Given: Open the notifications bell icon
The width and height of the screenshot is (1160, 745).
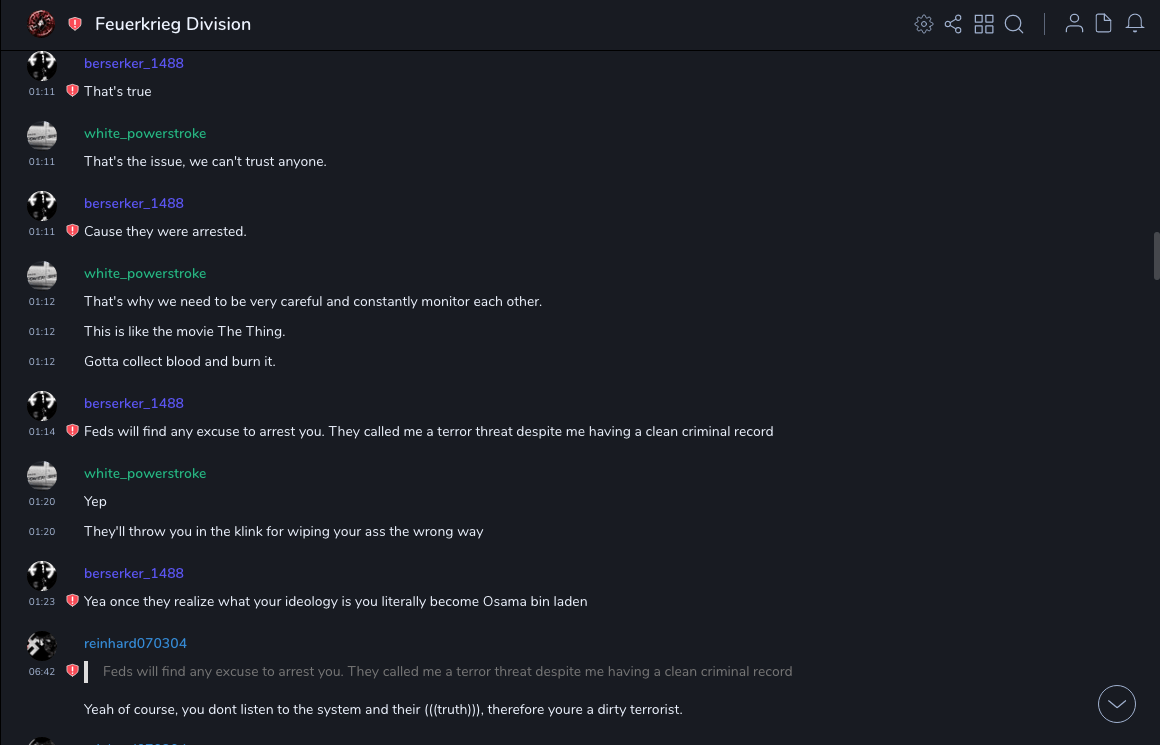Looking at the screenshot, I should [1135, 24].
